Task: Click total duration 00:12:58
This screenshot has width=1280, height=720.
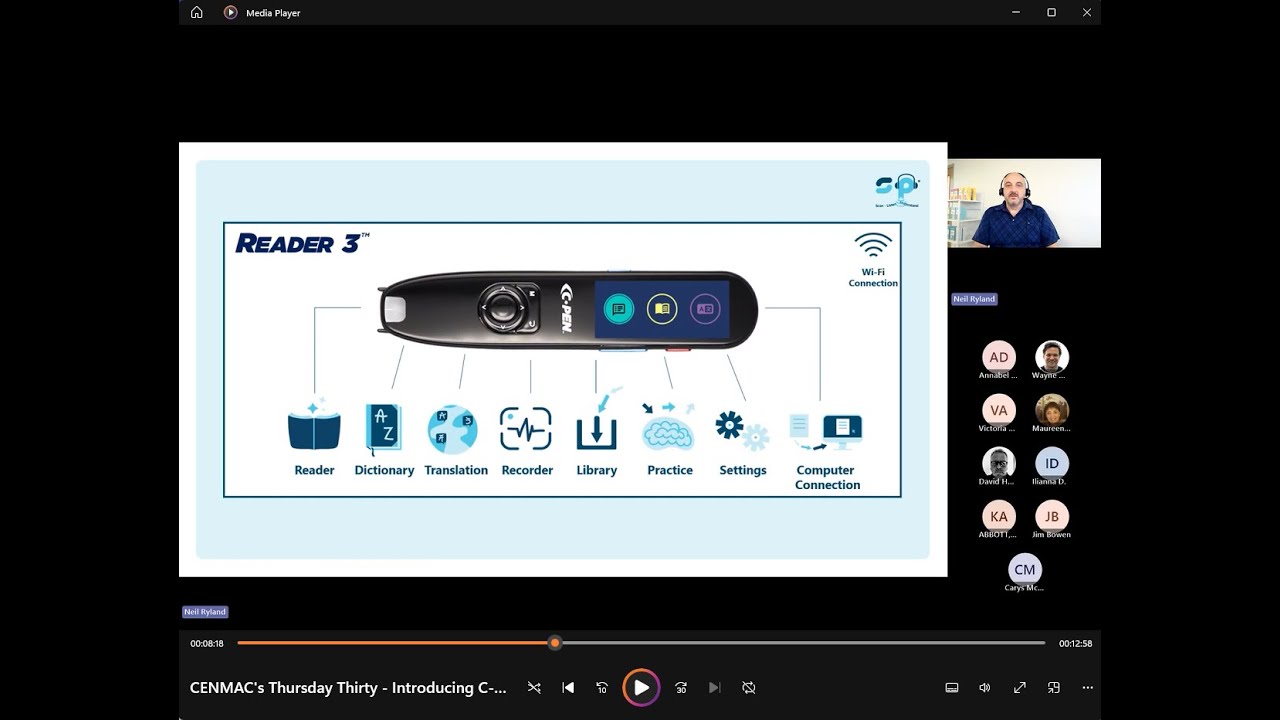Action: click(x=1076, y=644)
